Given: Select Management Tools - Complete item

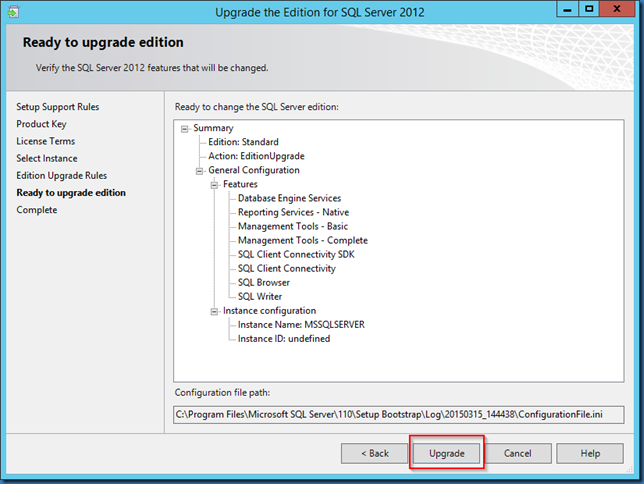Looking at the screenshot, I should pyautogui.click(x=303, y=240).
